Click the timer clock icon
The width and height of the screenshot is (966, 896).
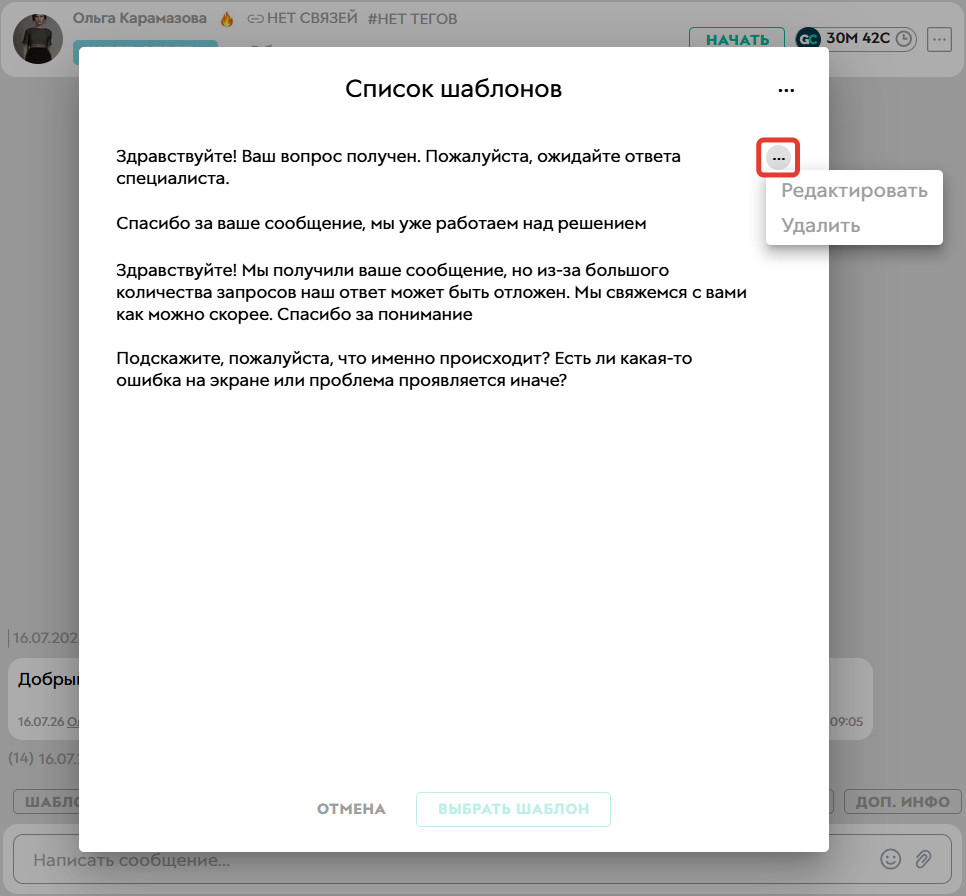903,39
